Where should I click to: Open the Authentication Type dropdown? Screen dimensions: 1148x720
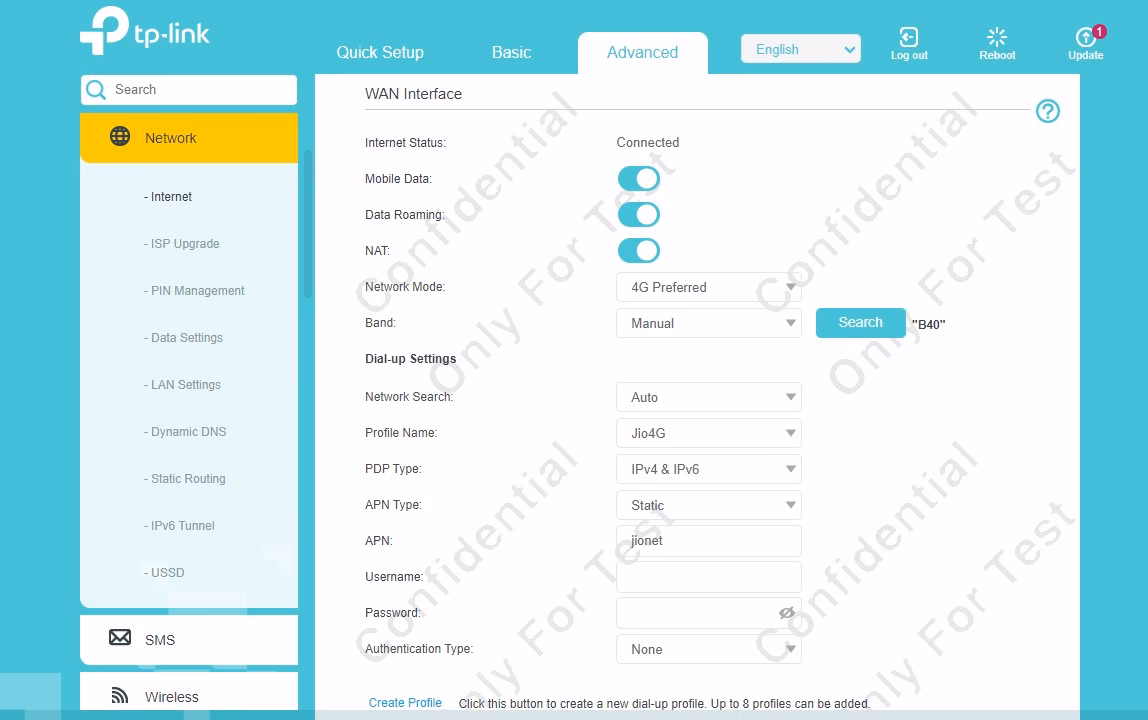[x=709, y=649]
